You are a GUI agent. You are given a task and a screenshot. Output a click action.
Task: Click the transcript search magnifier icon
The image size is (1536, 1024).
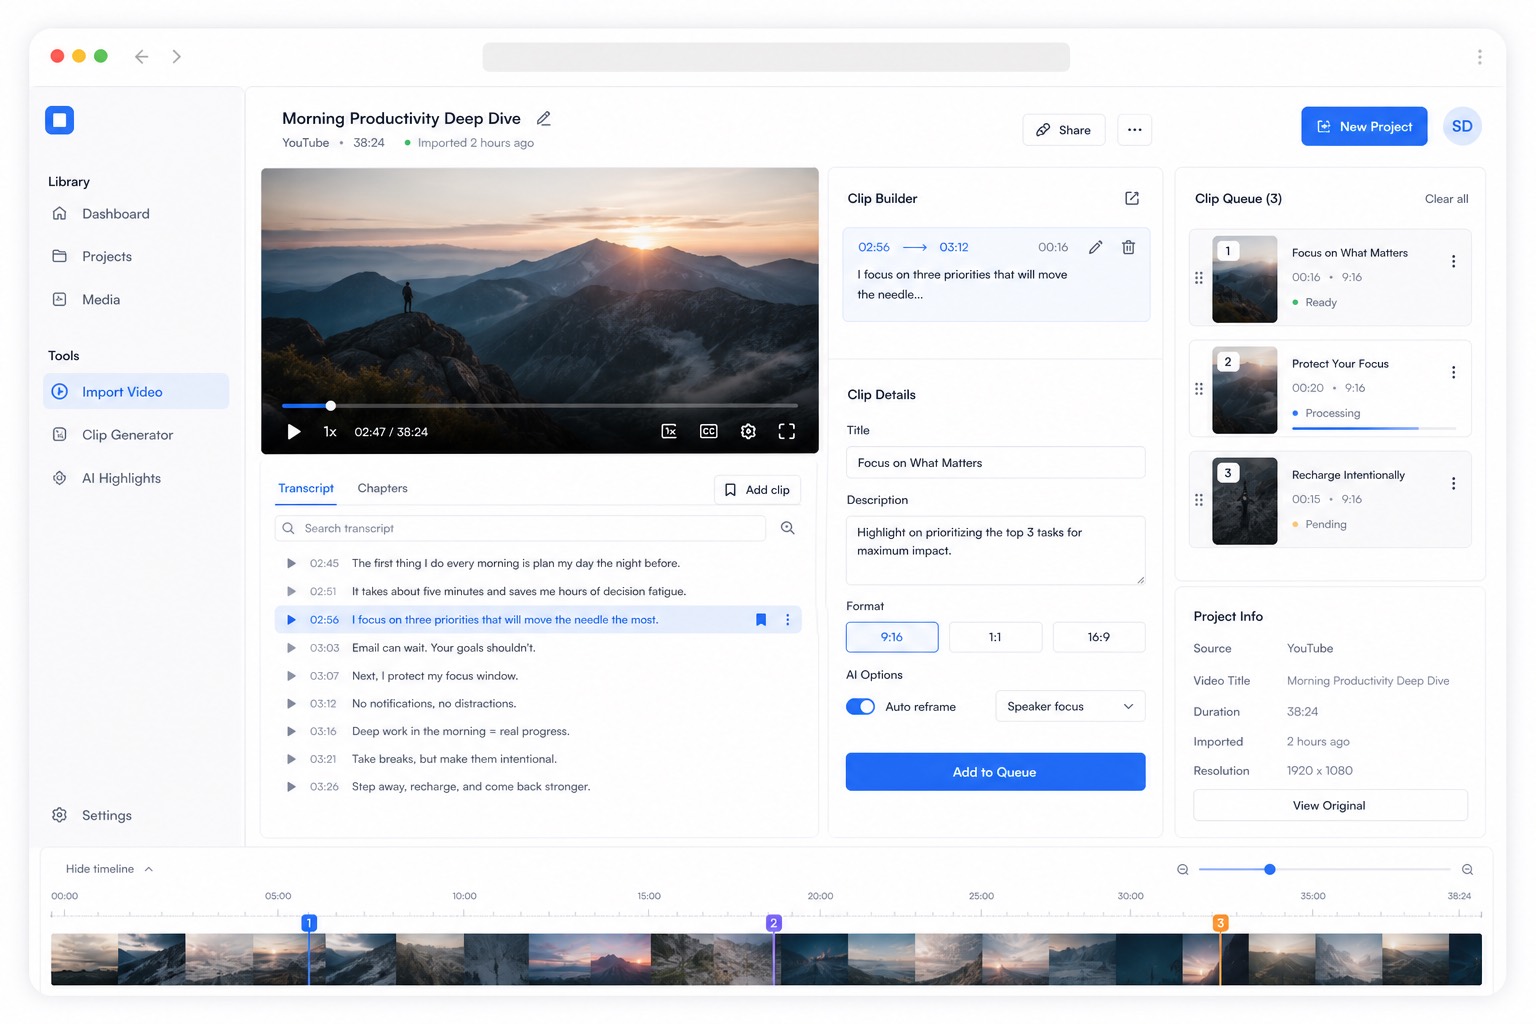[x=788, y=528]
